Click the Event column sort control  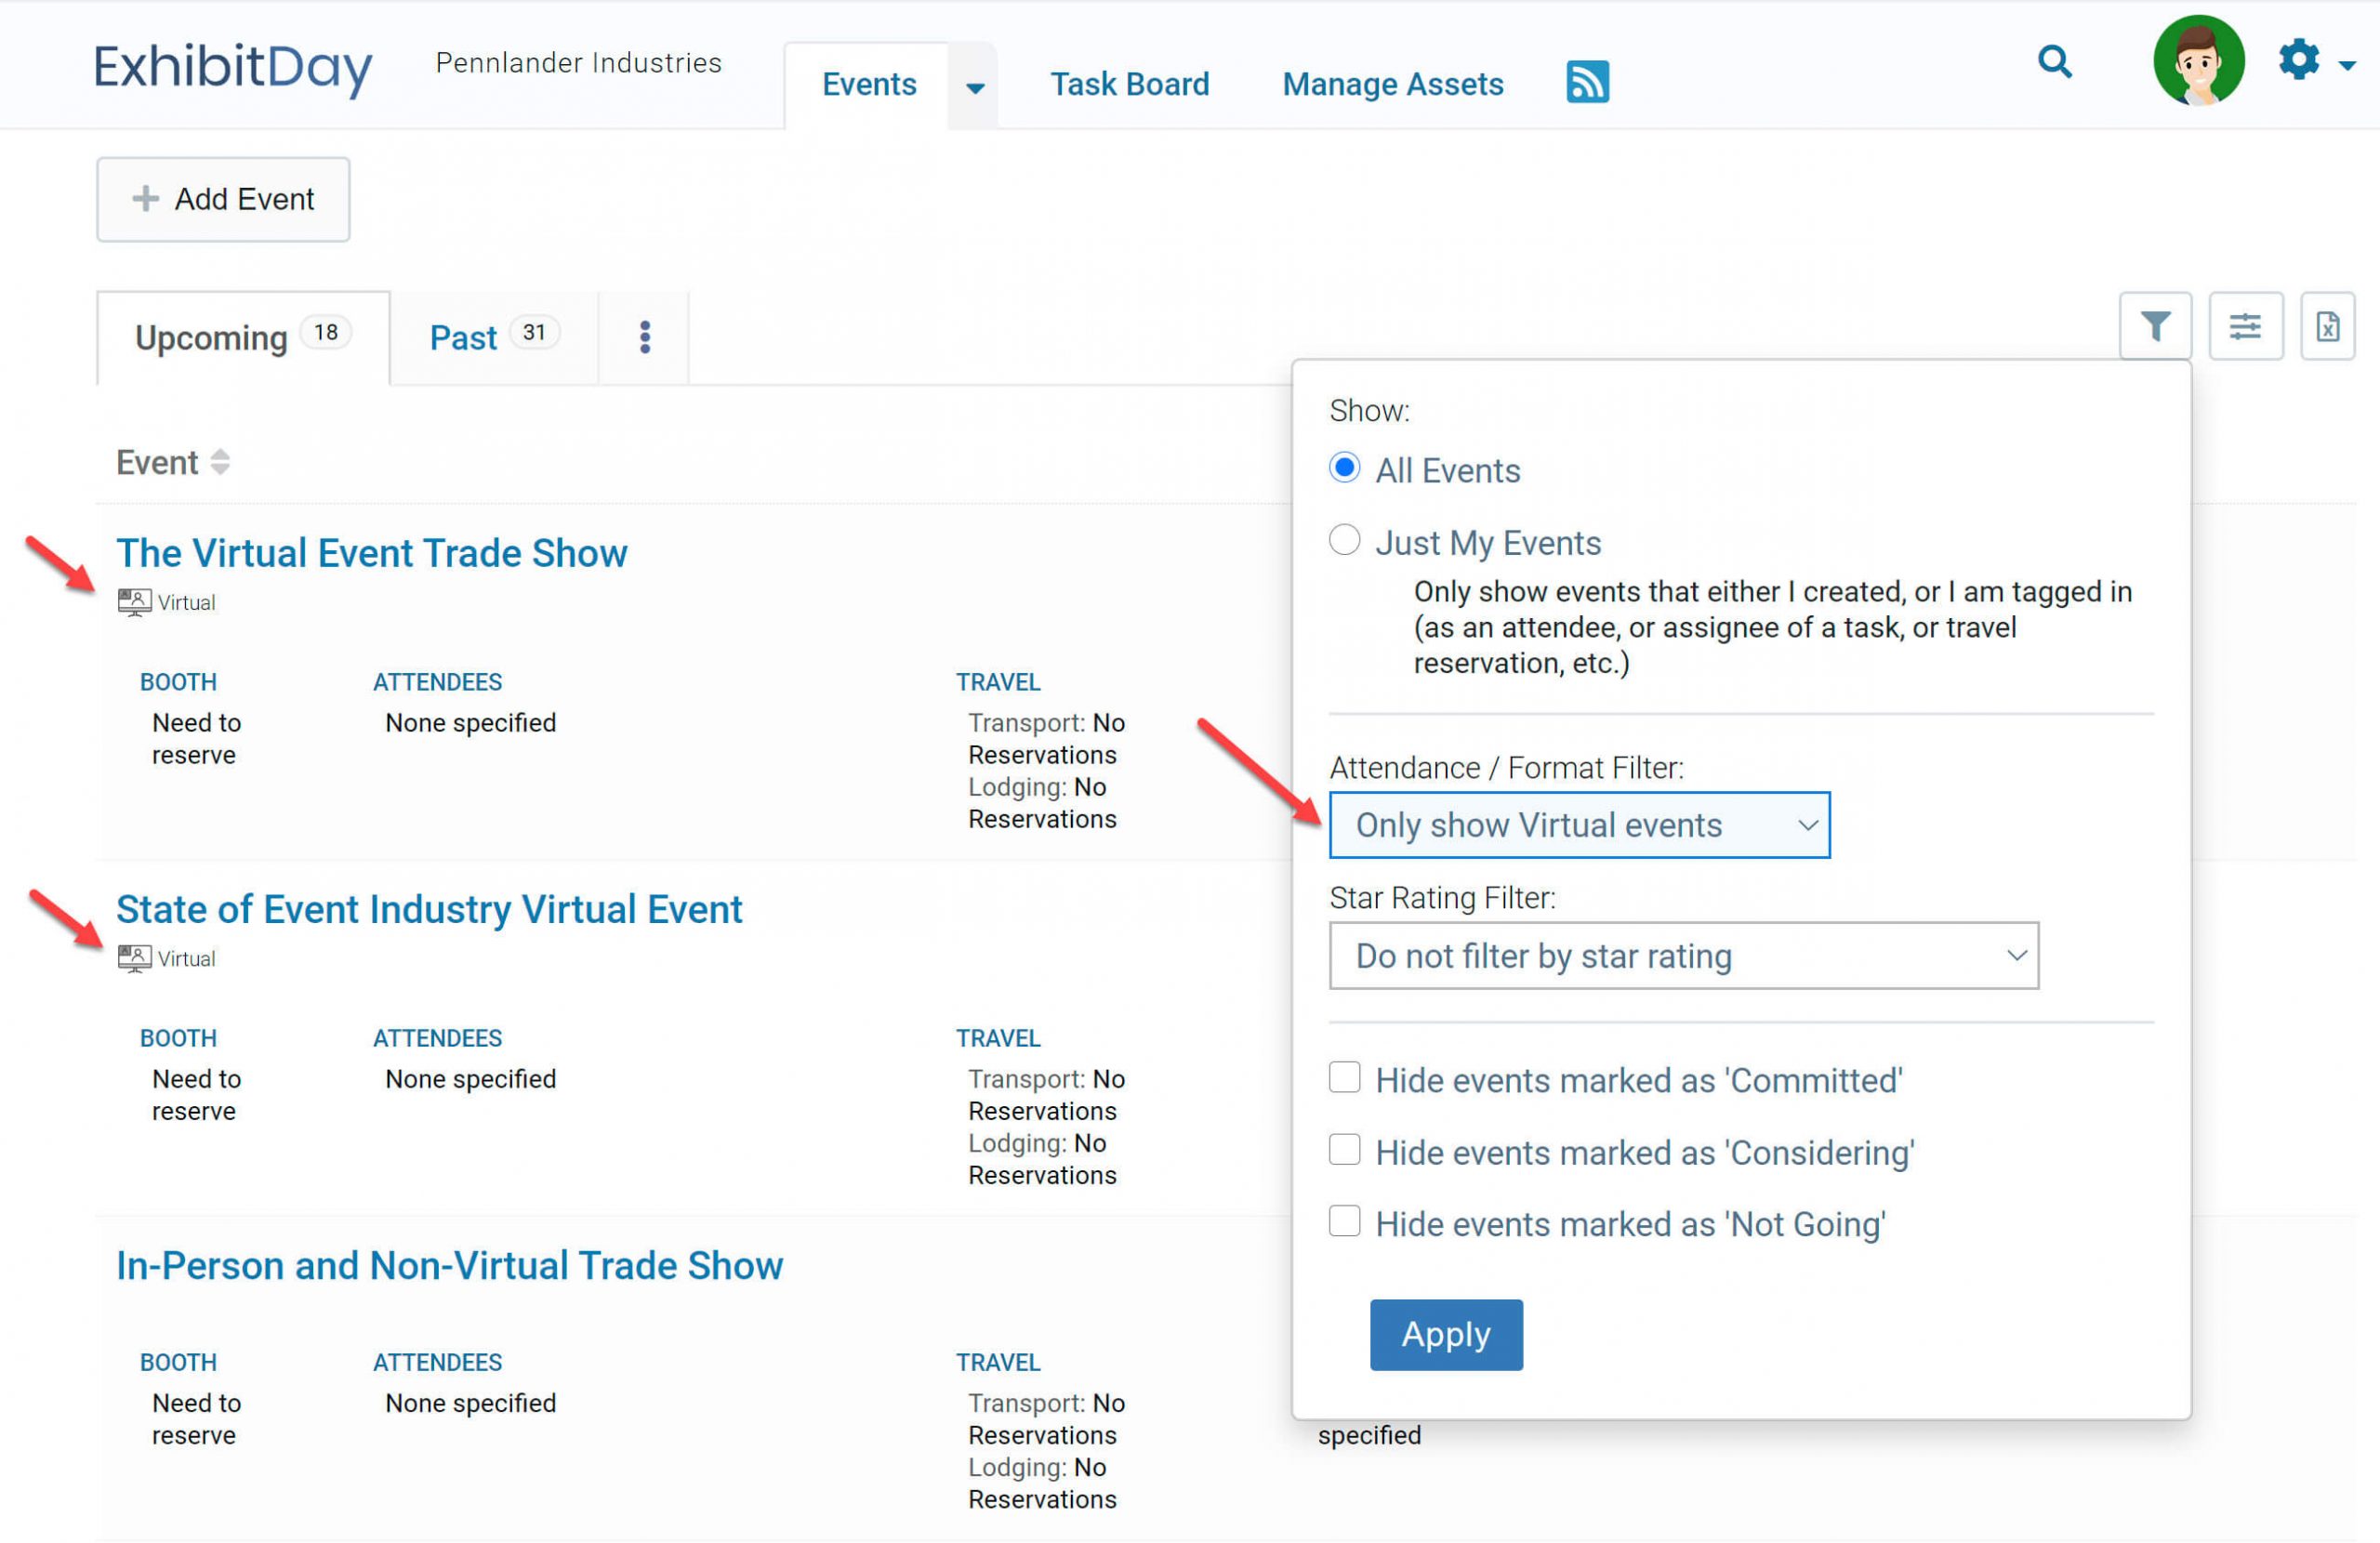click(220, 462)
